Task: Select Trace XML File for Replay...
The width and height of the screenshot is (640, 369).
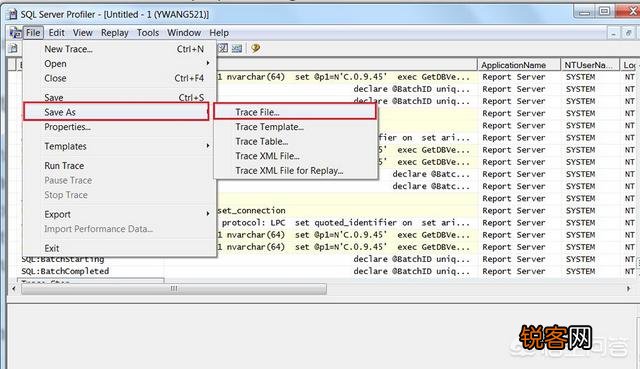Action: point(296,171)
